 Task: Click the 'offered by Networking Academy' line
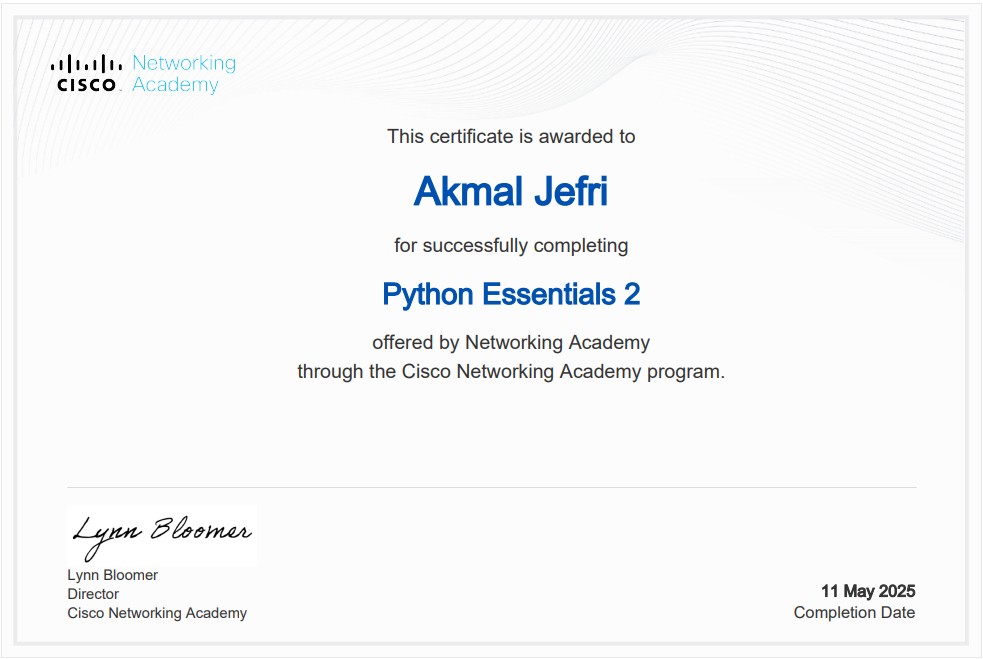pos(511,342)
